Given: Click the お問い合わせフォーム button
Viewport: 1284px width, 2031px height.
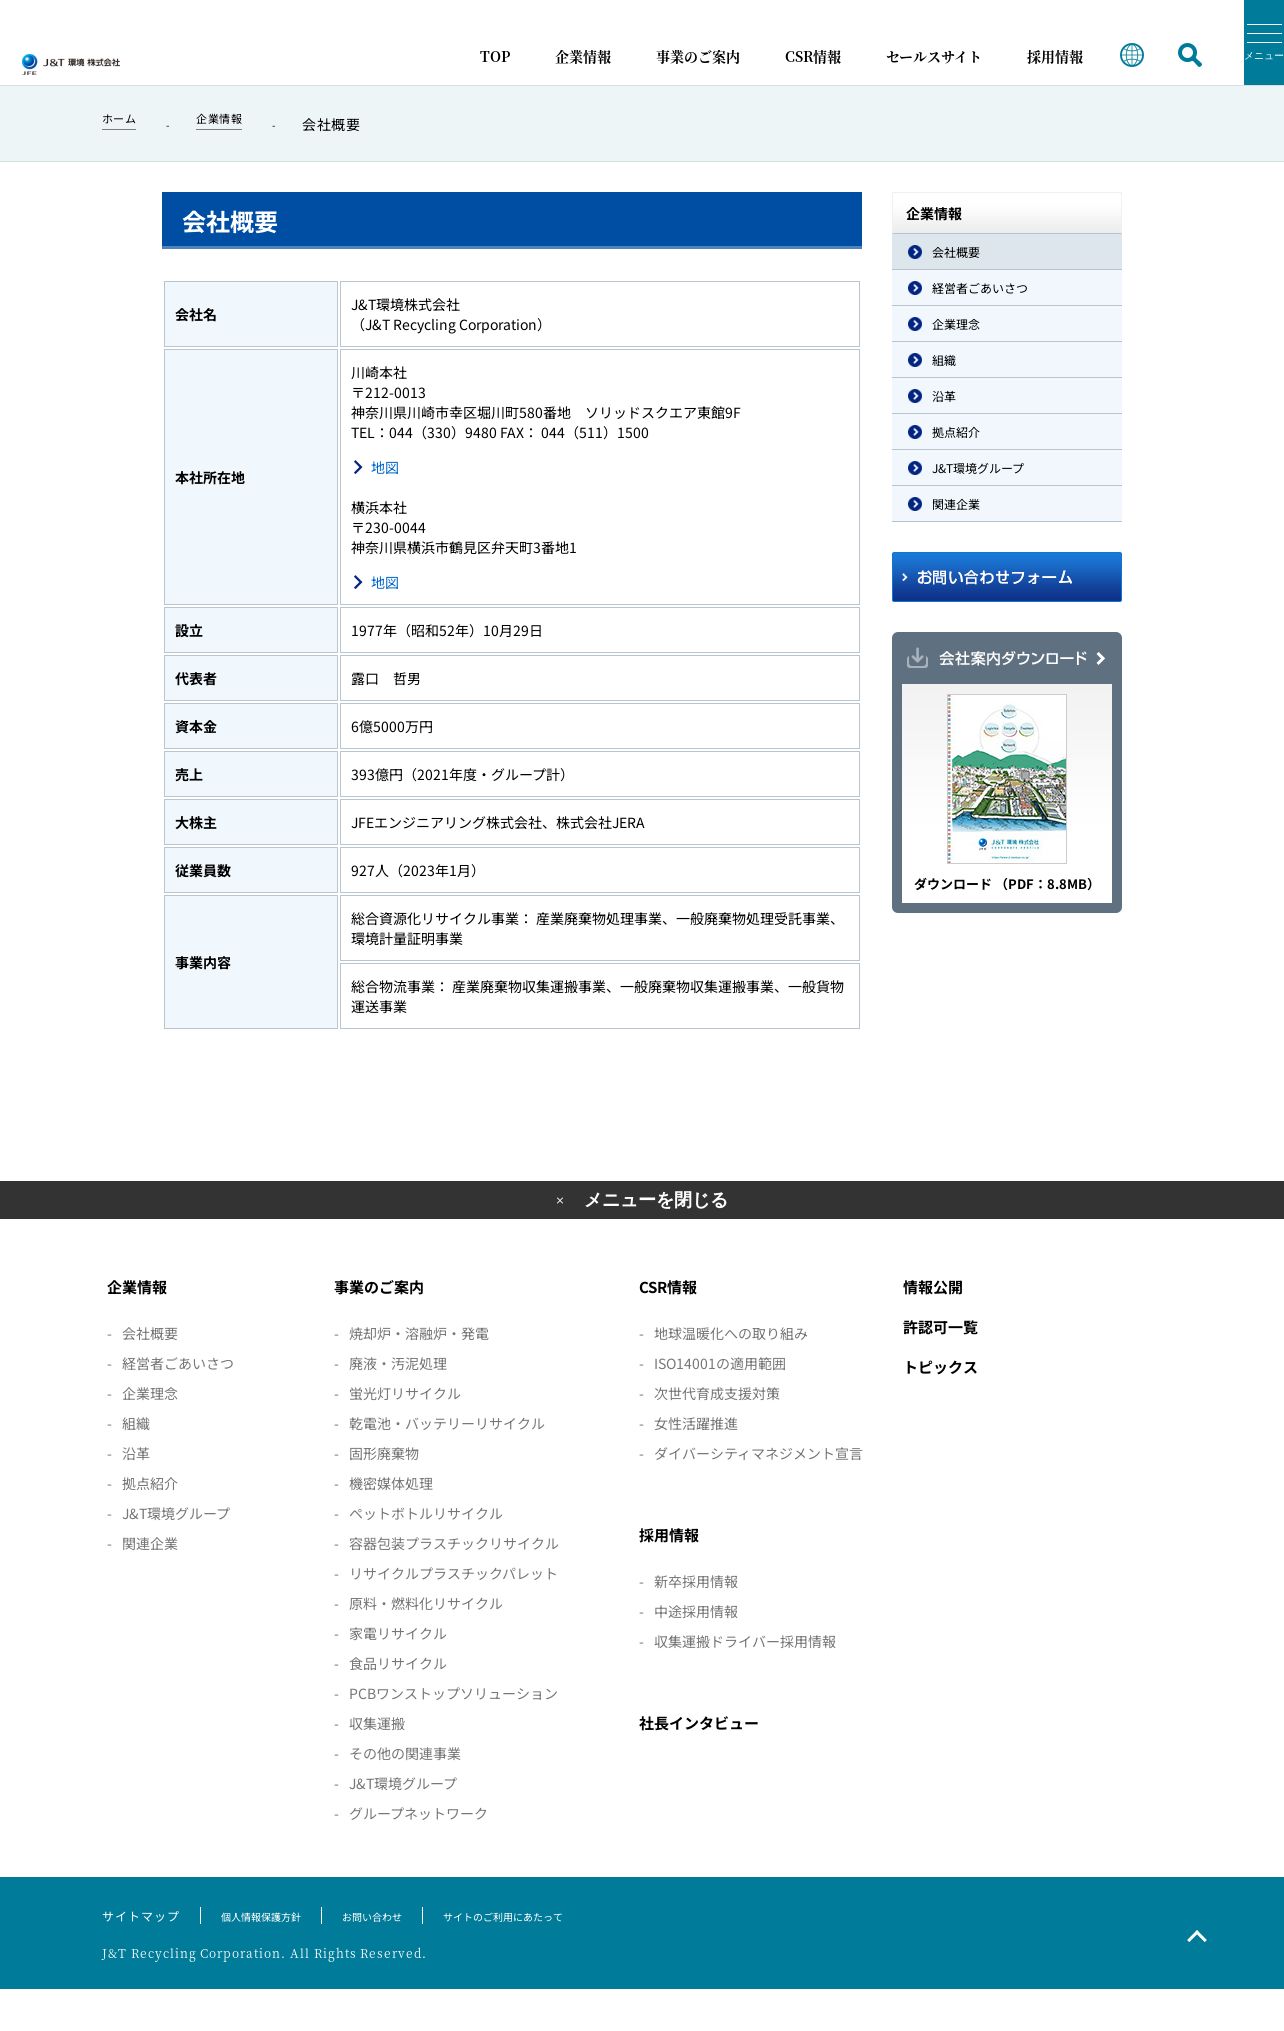Looking at the screenshot, I should (1007, 577).
